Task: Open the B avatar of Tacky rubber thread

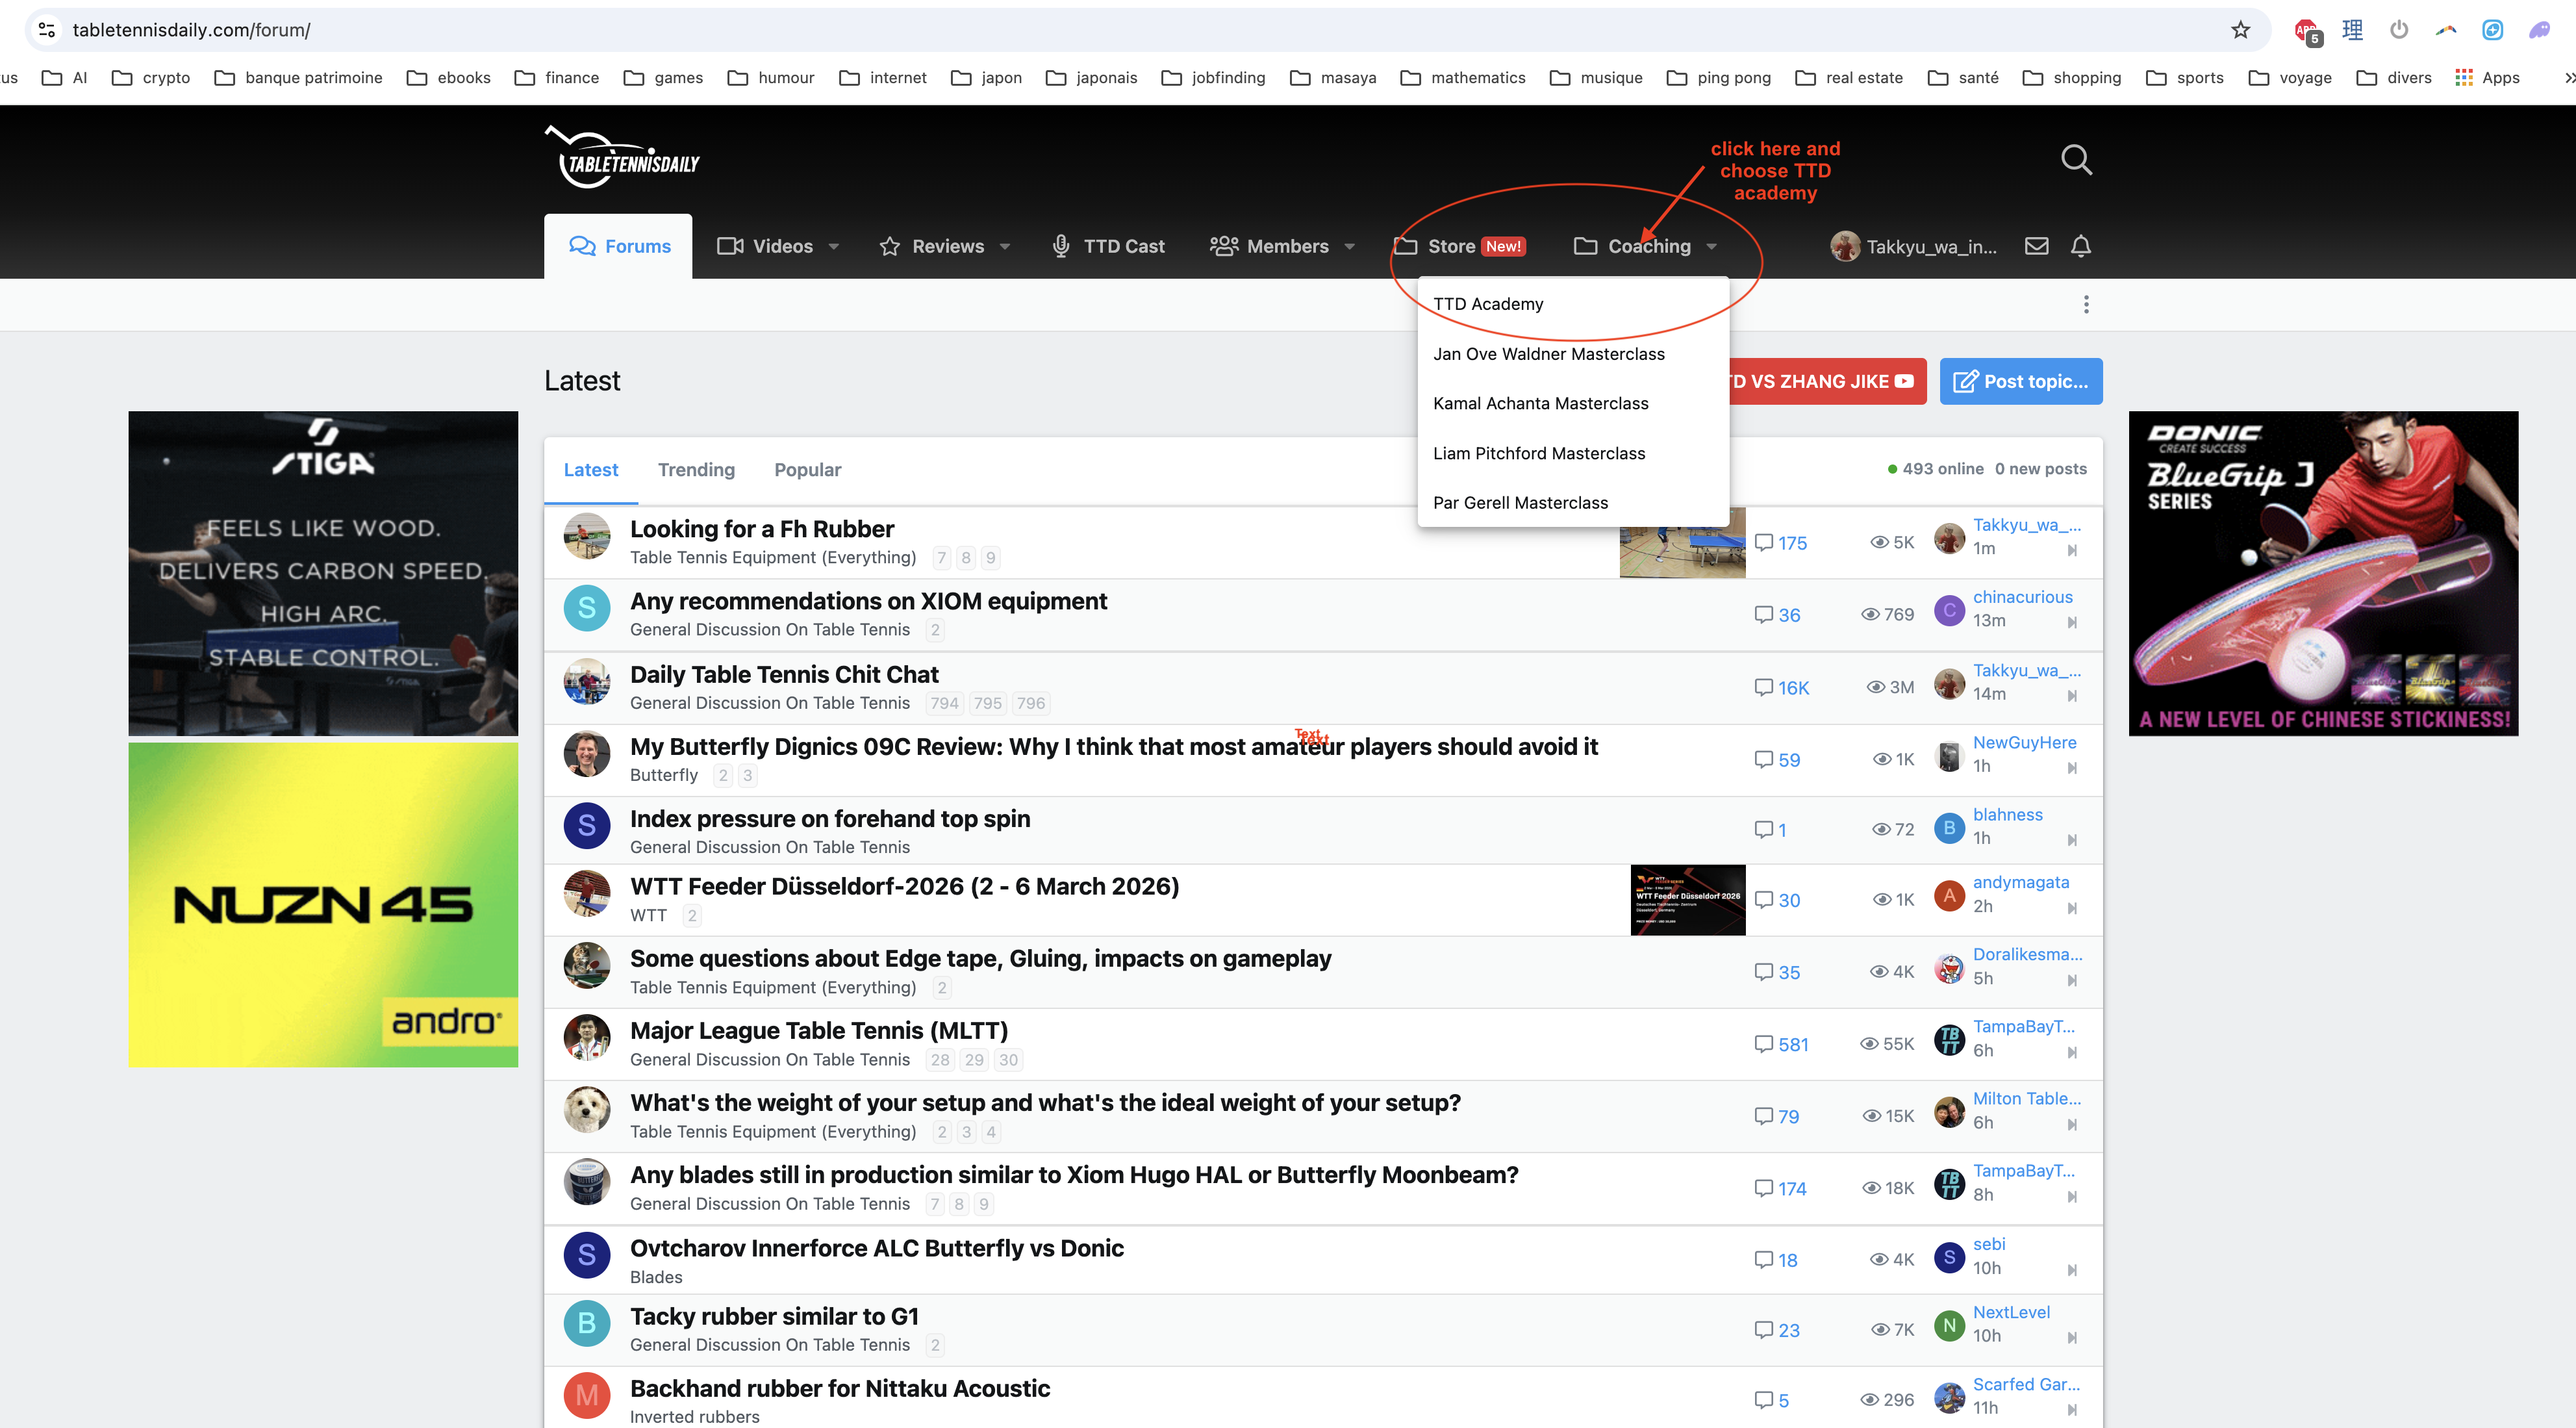Action: coord(587,1323)
